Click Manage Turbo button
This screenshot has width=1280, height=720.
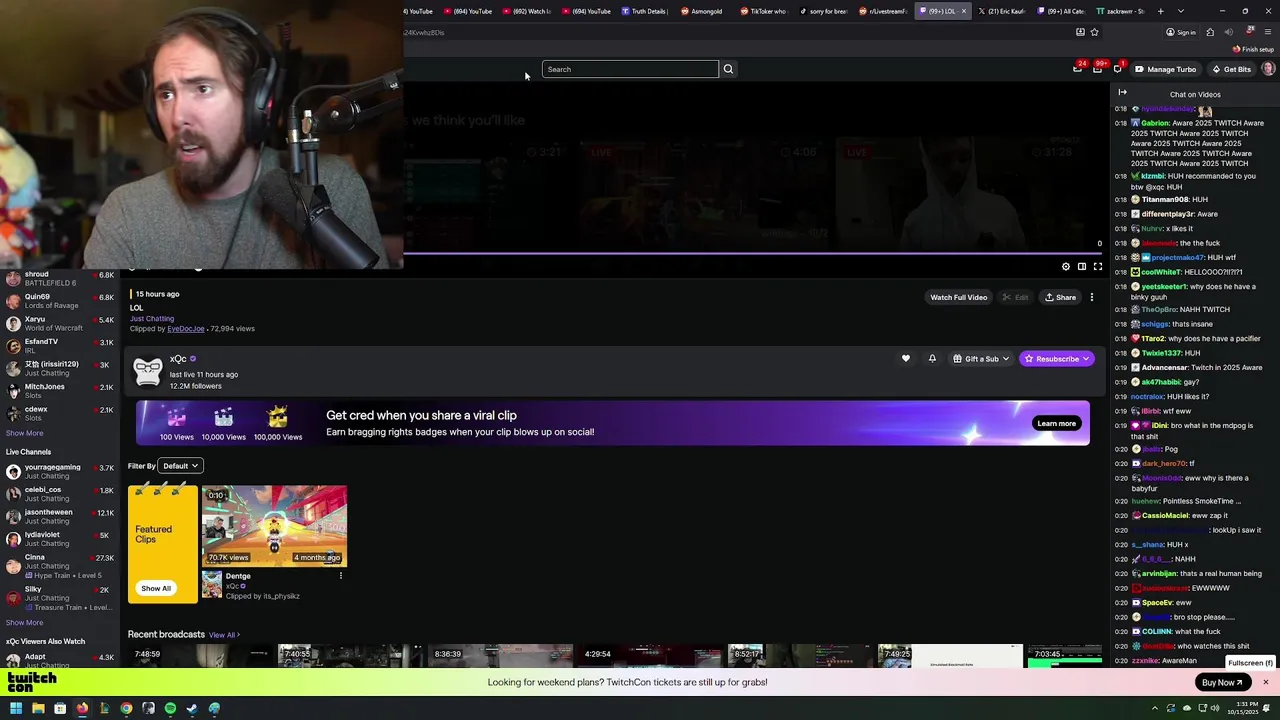pyautogui.click(x=1165, y=69)
